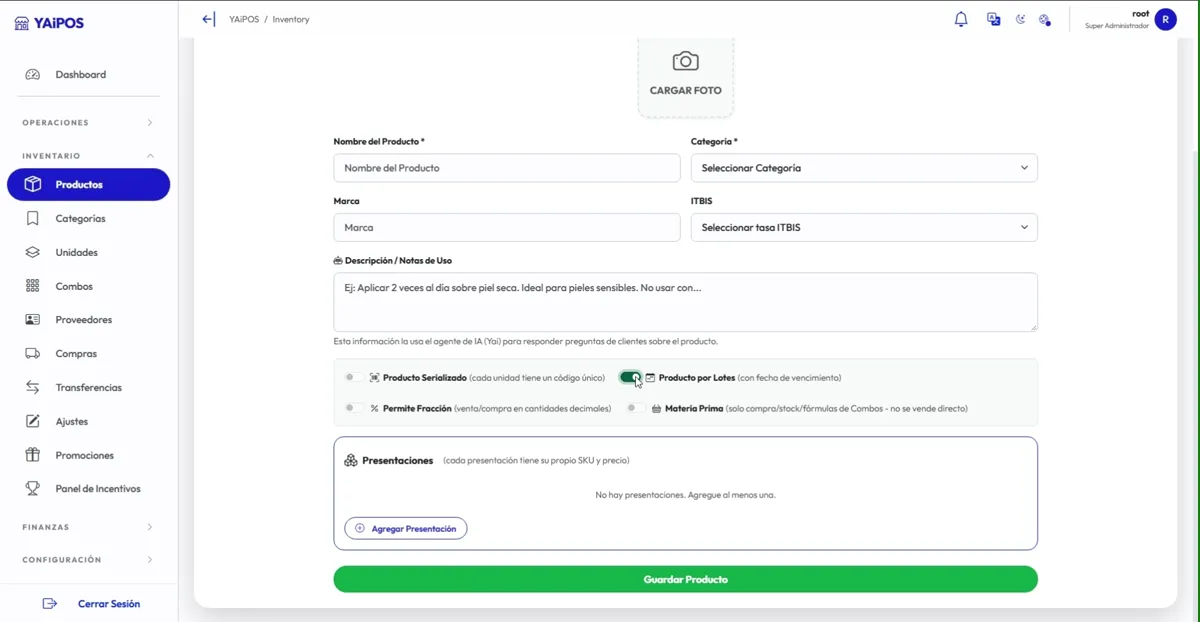The height and width of the screenshot is (622, 1200).
Task: Expand the Configuración section
Action: (88, 560)
